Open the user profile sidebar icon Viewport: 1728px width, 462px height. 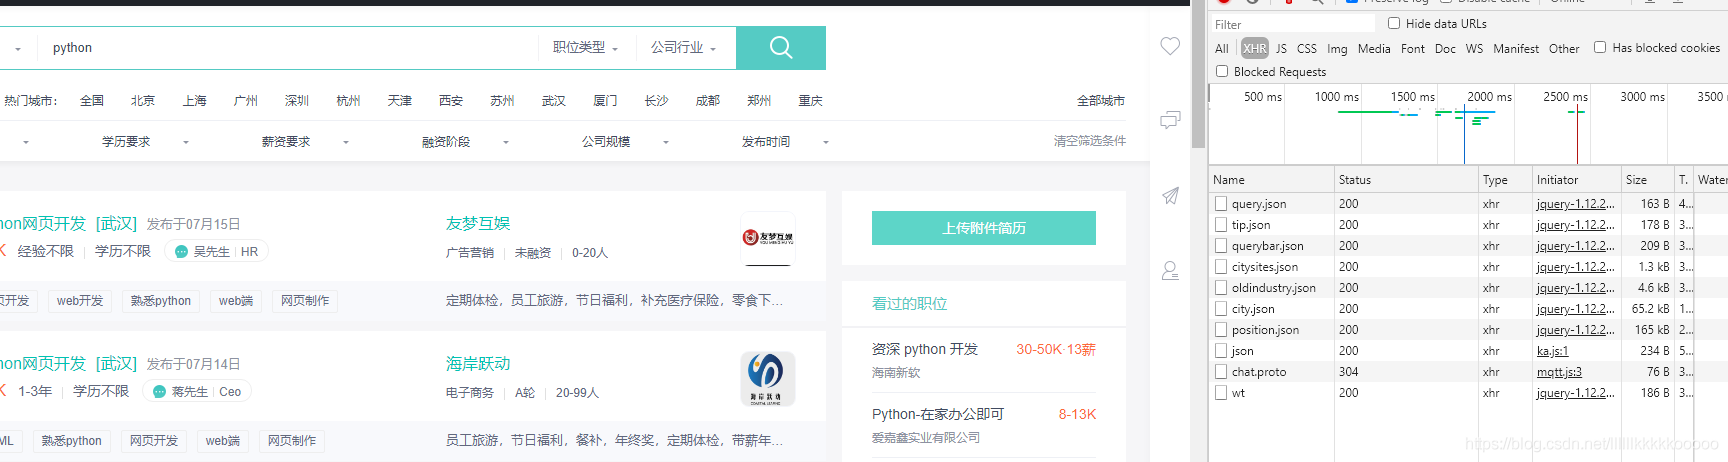1170,270
